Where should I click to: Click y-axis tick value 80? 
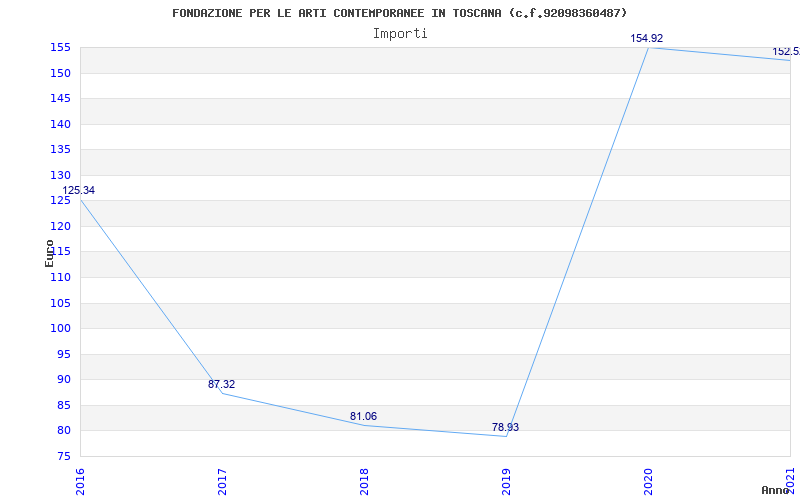click(x=63, y=431)
